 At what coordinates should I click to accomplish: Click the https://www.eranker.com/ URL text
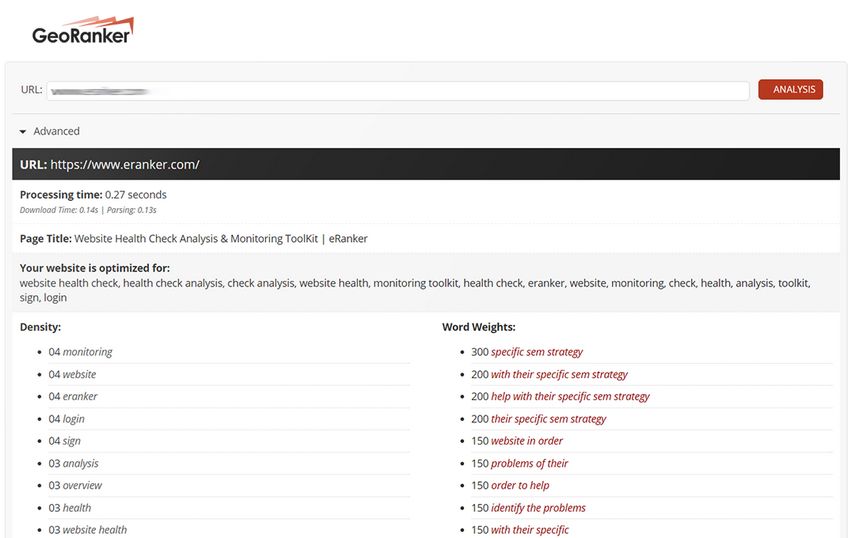pyautogui.click(x=125, y=165)
